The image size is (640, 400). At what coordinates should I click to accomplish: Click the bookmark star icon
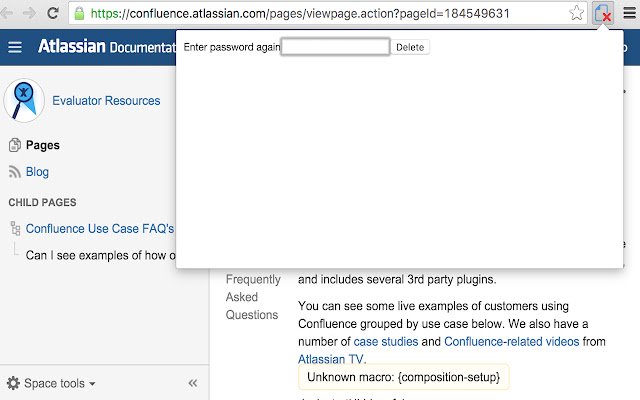576,13
